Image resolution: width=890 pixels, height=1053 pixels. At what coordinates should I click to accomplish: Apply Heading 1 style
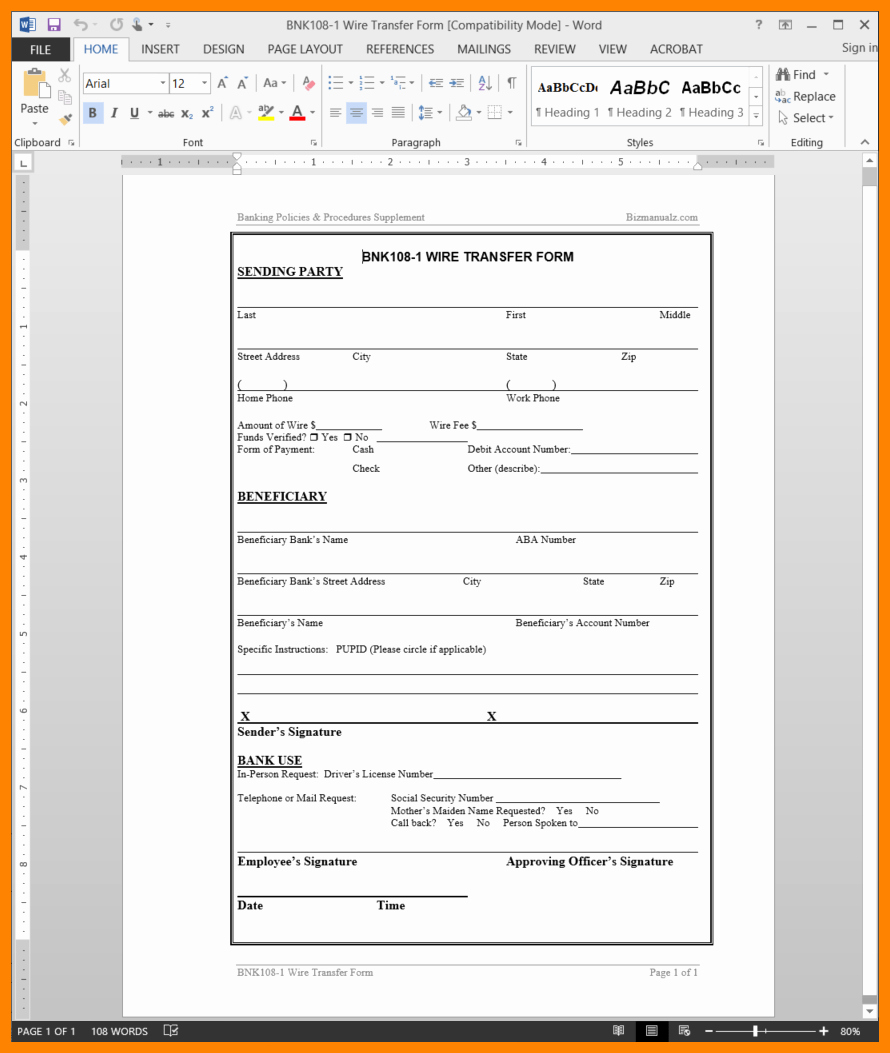(x=568, y=99)
